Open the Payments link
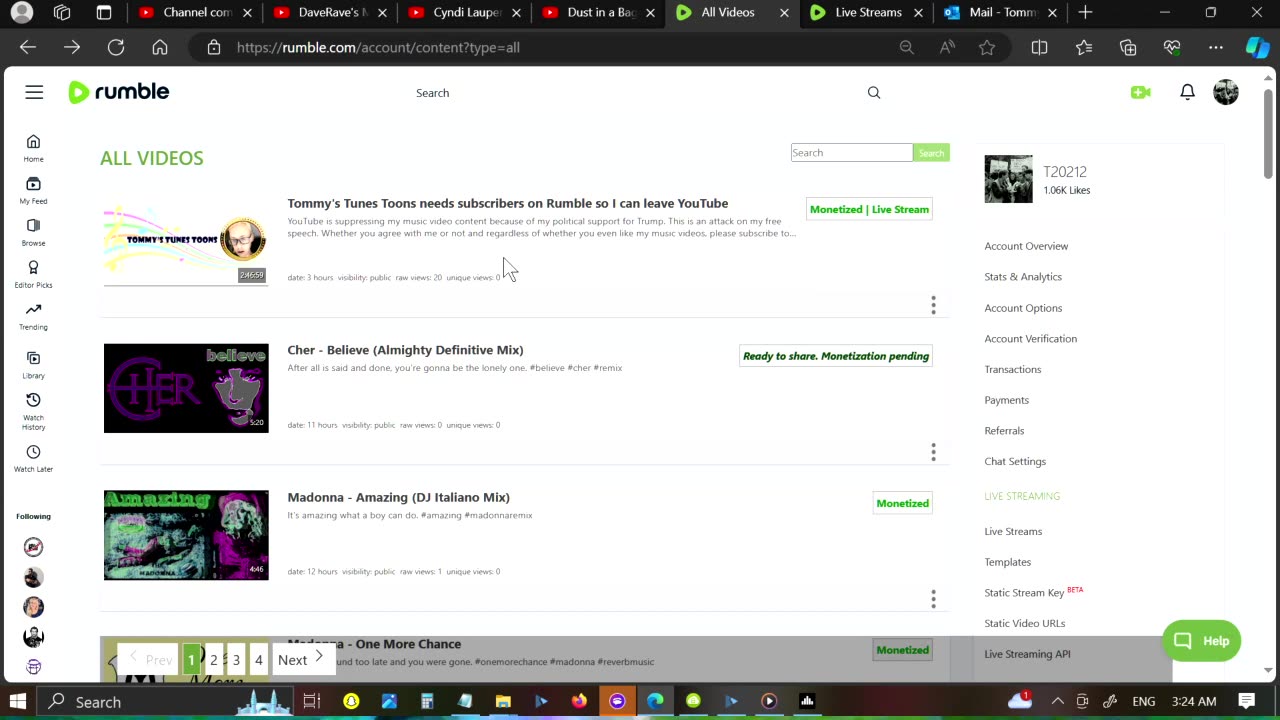This screenshot has width=1280, height=720. pyautogui.click(x=1006, y=400)
